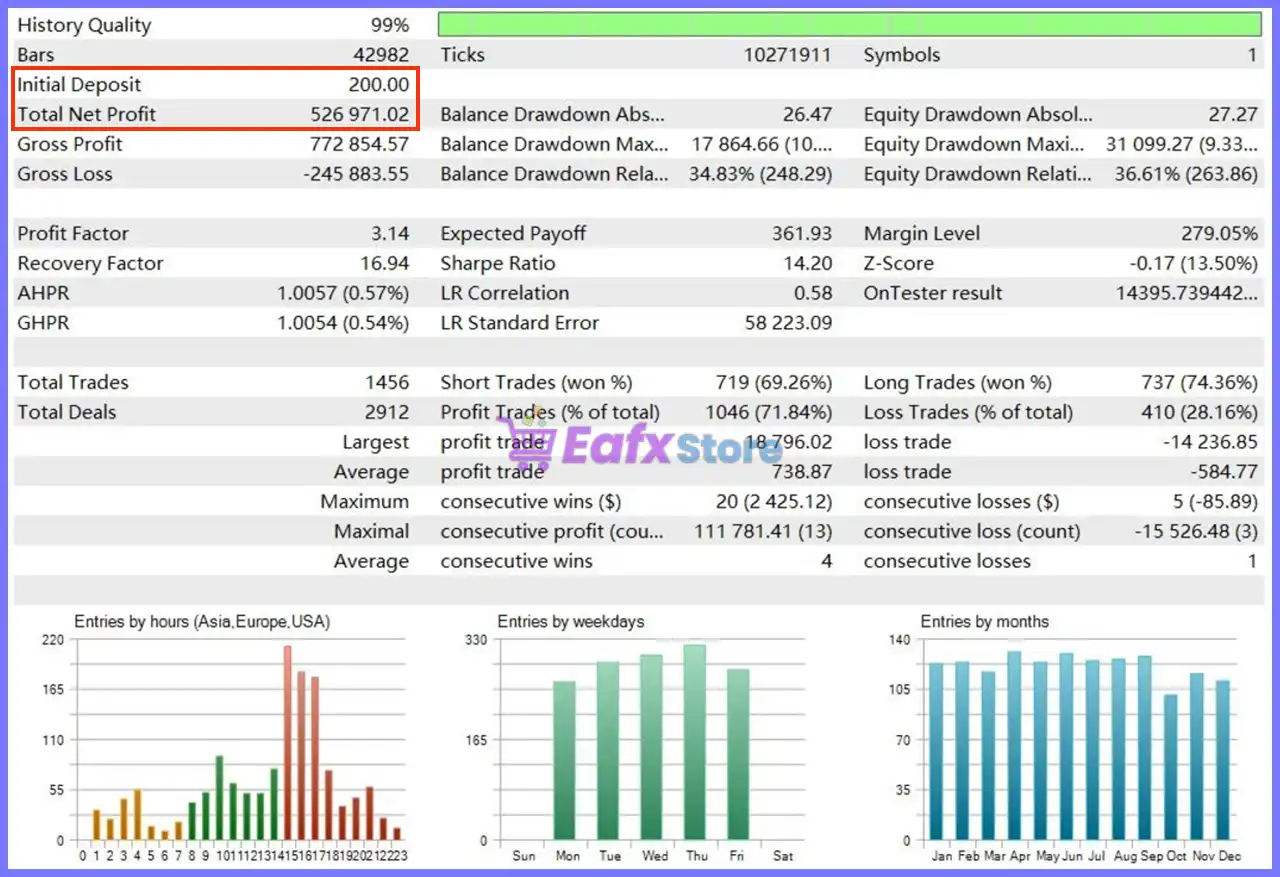This screenshot has height=877, width=1280.
Task: Click Equity Drawdown Absolute value 27.27
Action: point(1233,115)
